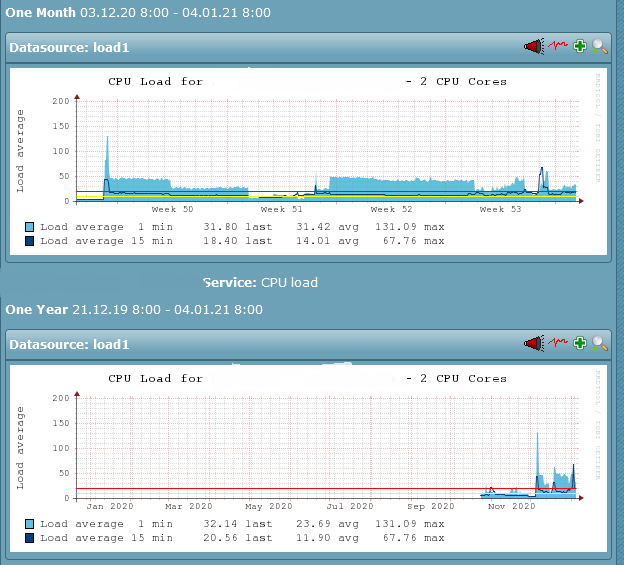Click light blue 1 min legend swatch, monthly graph
The height and width of the screenshot is (565, 624).
pyautogui.click(x=30, y=227)
